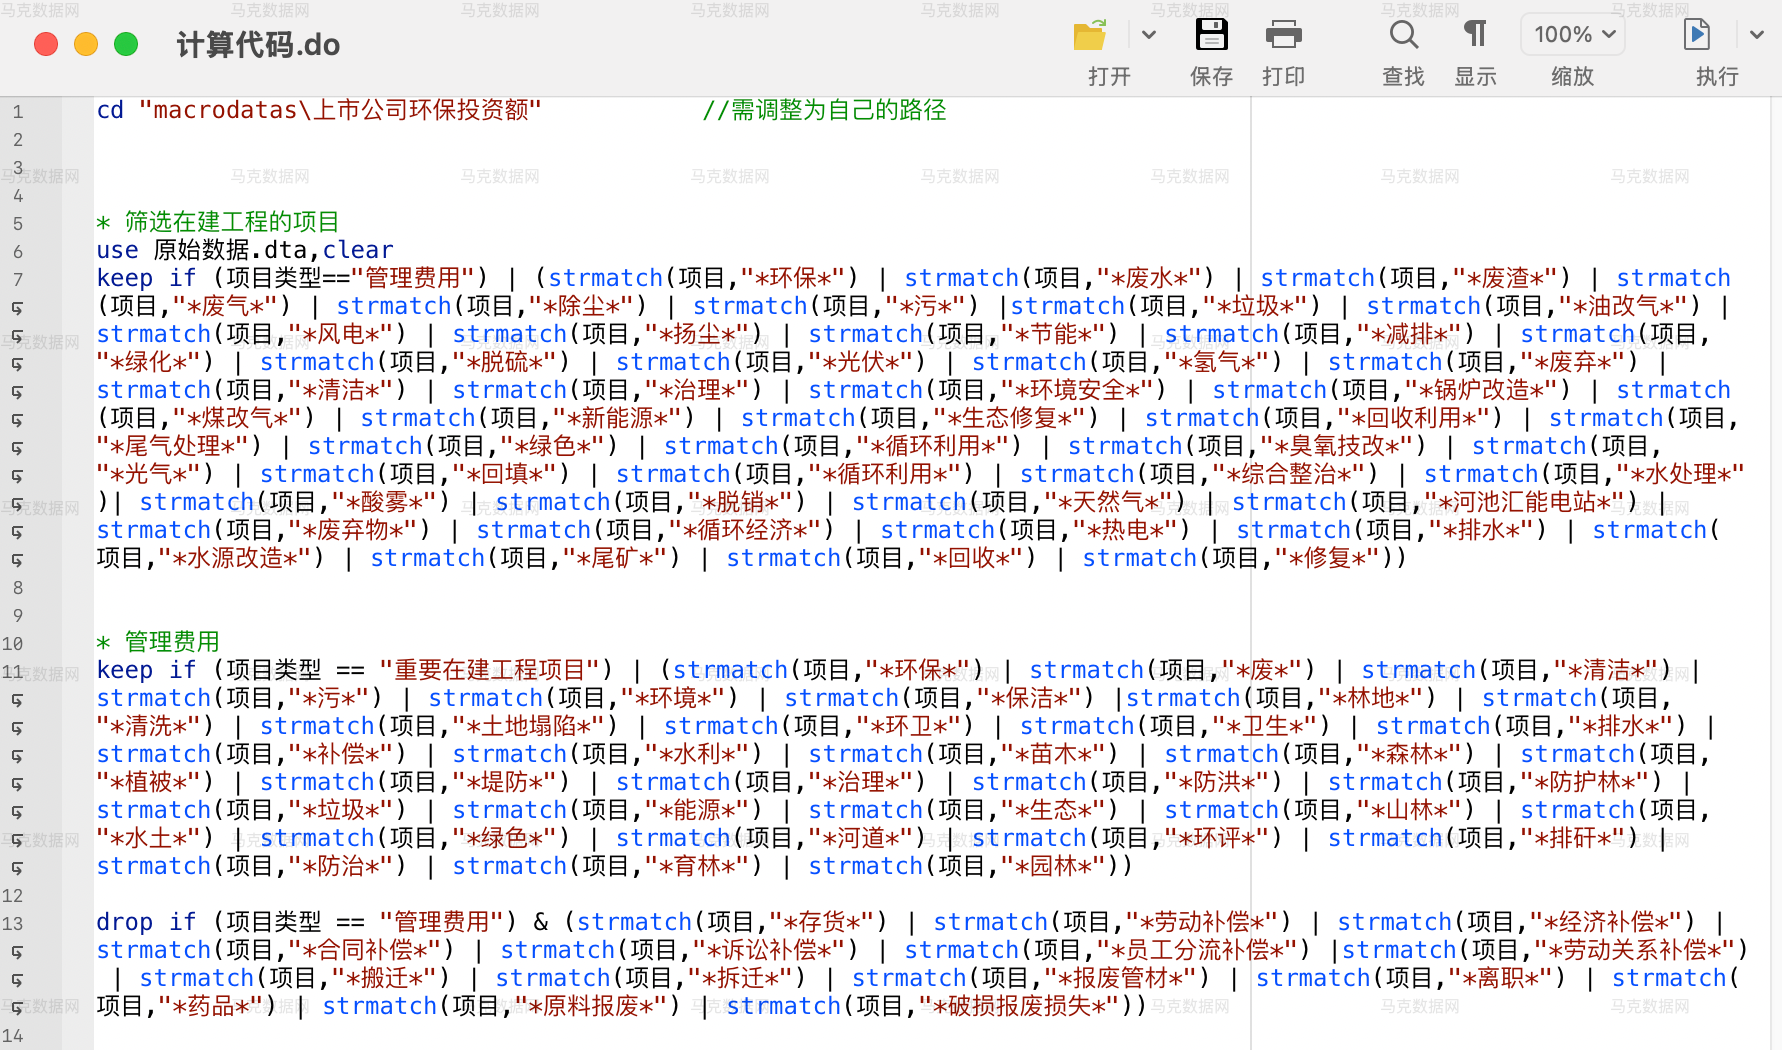Viewport: 1782px width, 1050px height.
Task: Click the green maximize traffic light button
Action: pos(126,44)
